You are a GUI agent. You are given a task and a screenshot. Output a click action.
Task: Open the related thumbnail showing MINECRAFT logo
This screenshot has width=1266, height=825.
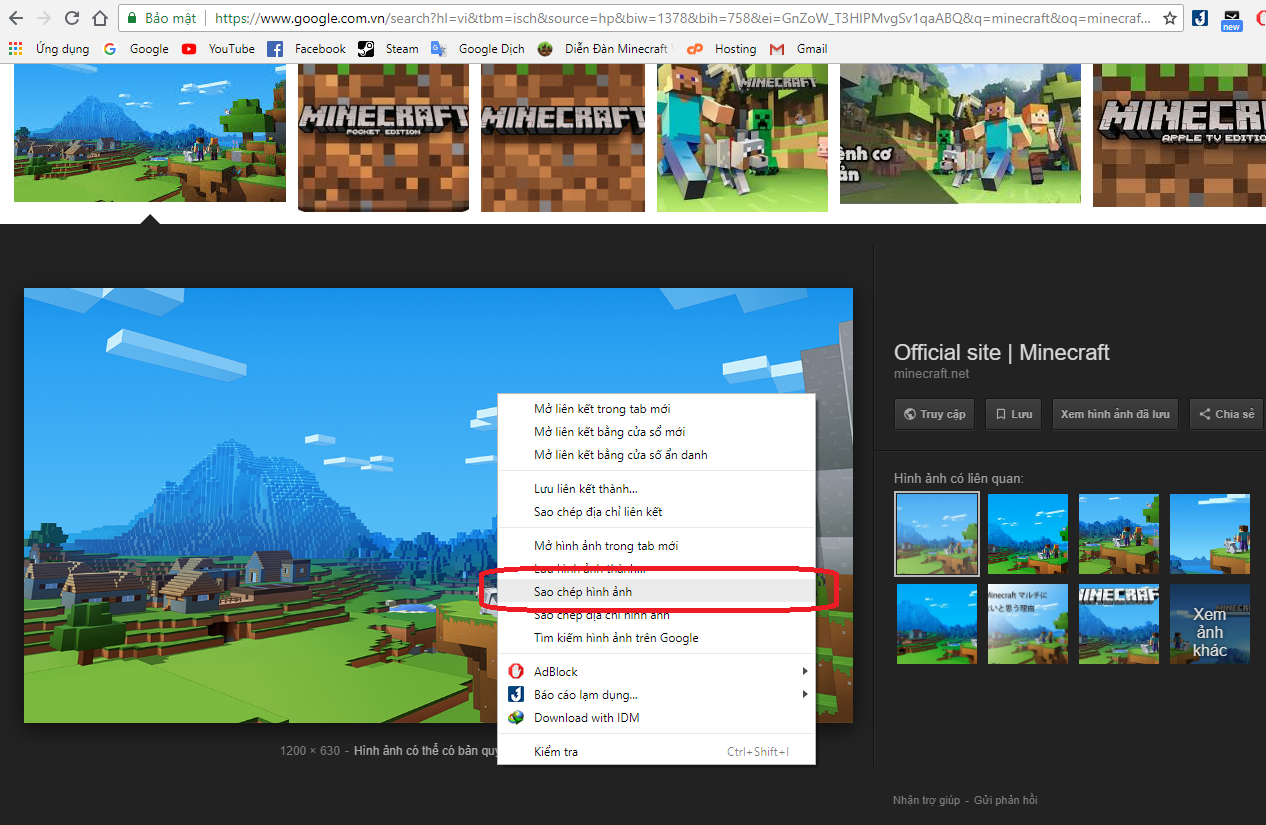[x=1119, y=624]
